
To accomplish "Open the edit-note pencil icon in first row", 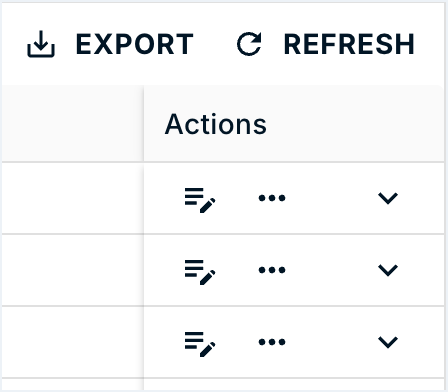I will coord(200,200).
